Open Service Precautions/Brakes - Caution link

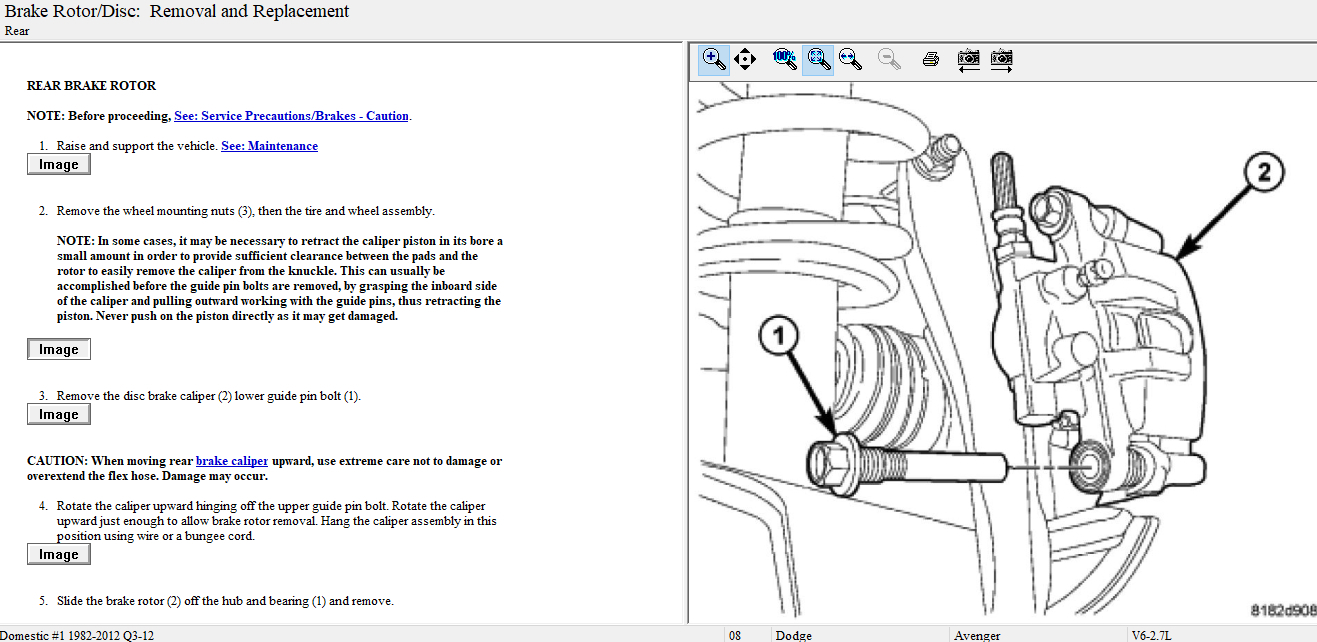pyautogui.click(x=291, y=116)
